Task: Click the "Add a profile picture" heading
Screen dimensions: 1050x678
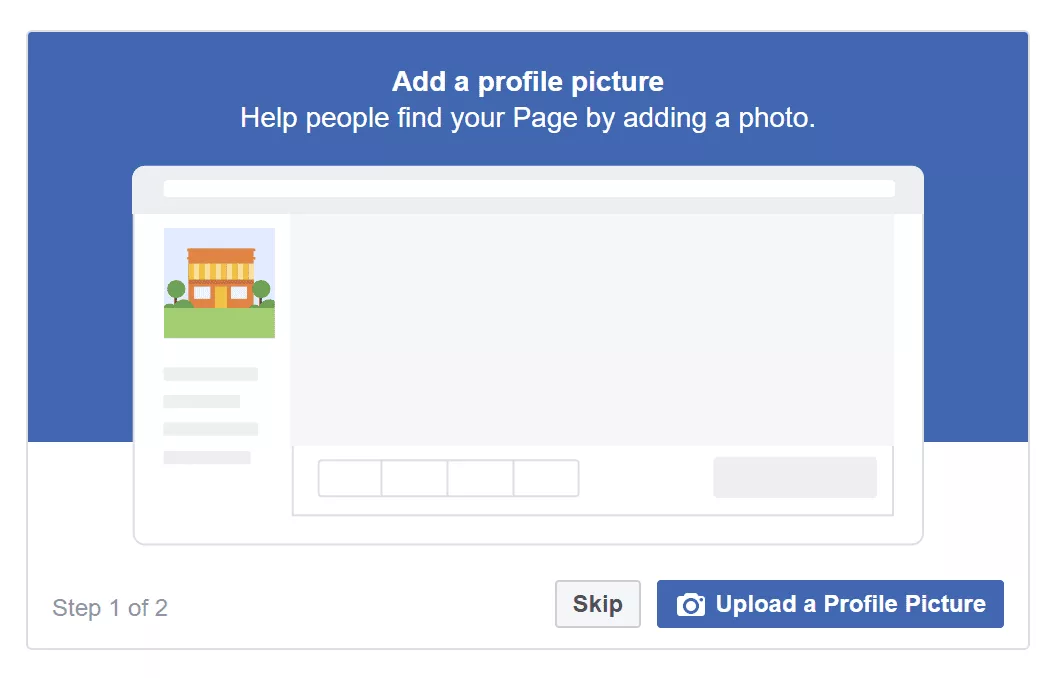Action: (527, 81)
